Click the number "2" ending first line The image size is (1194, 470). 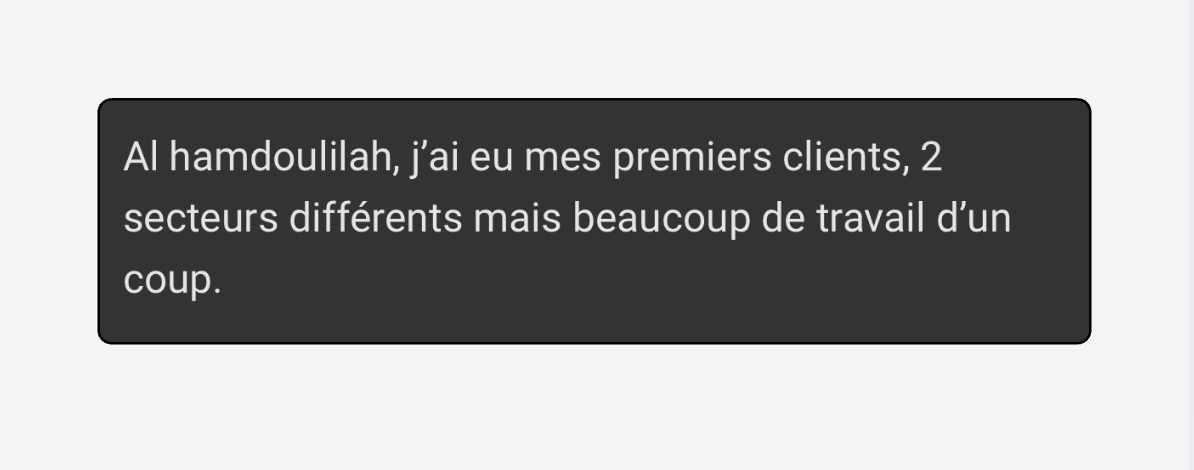coord(931,157)
